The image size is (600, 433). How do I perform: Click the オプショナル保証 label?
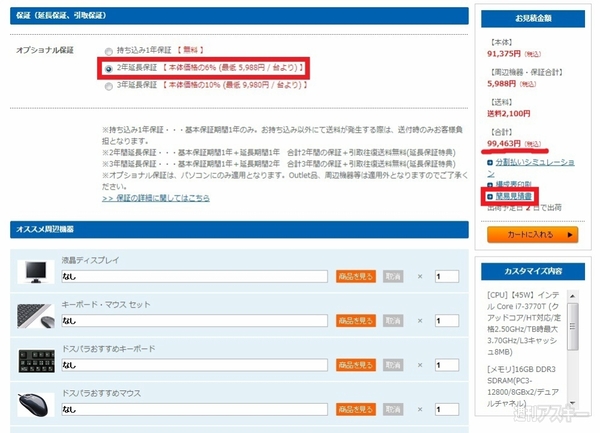pyautogui.click(x=45, y=50)
